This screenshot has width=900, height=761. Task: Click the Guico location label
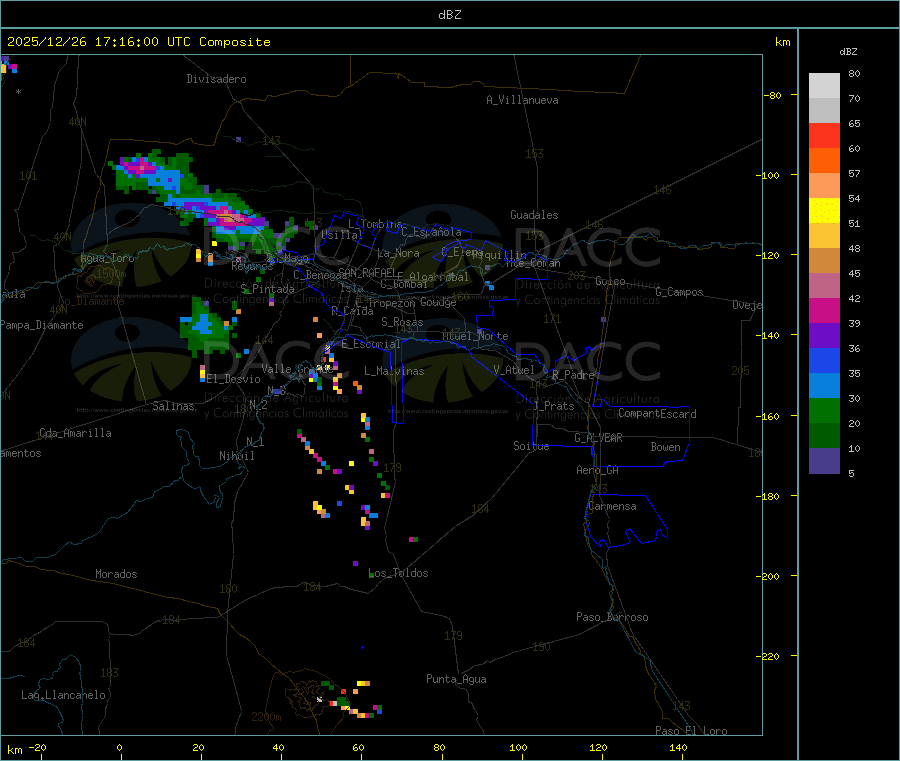(610, 281)
